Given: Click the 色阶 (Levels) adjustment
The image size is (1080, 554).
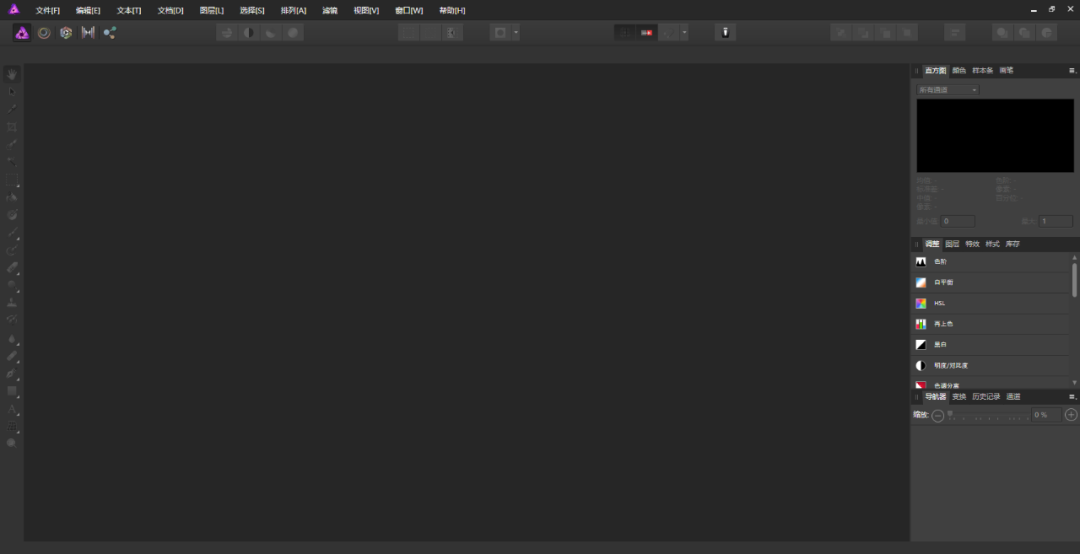Looking at the screenshot, I should [x=940, y=261].
